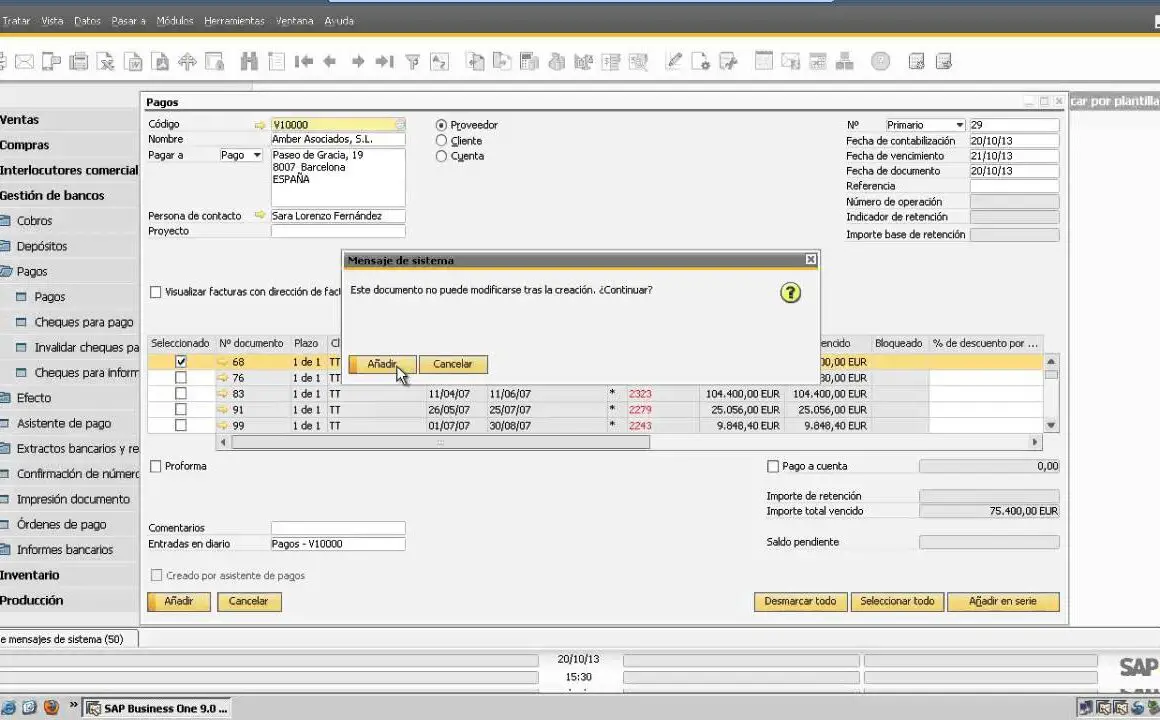Click the A-Z Sort icon
This screenshot has height=720, width=1160.
(439, 61)
